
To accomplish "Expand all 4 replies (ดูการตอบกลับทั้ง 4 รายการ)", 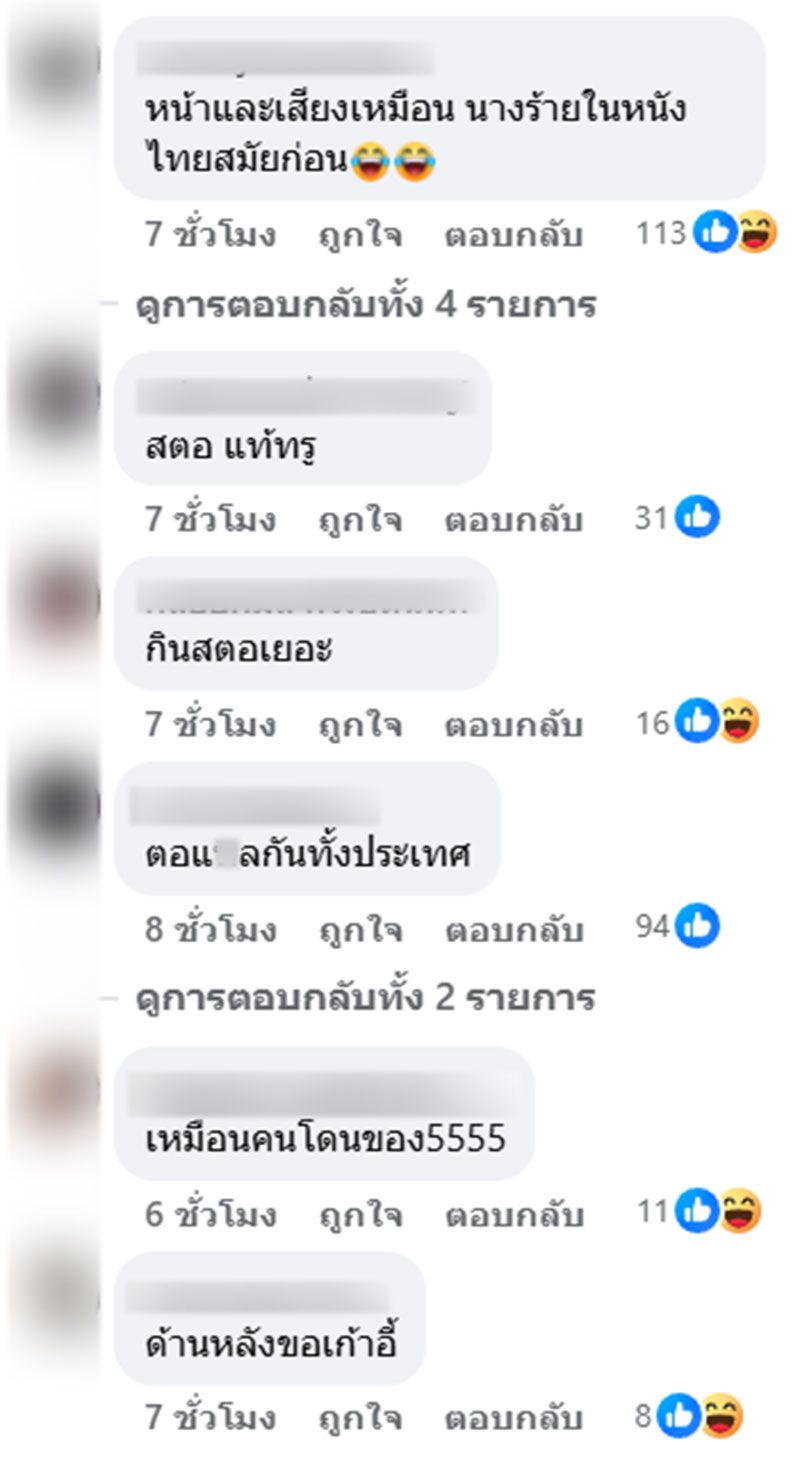I will click(x=366, y=304).
